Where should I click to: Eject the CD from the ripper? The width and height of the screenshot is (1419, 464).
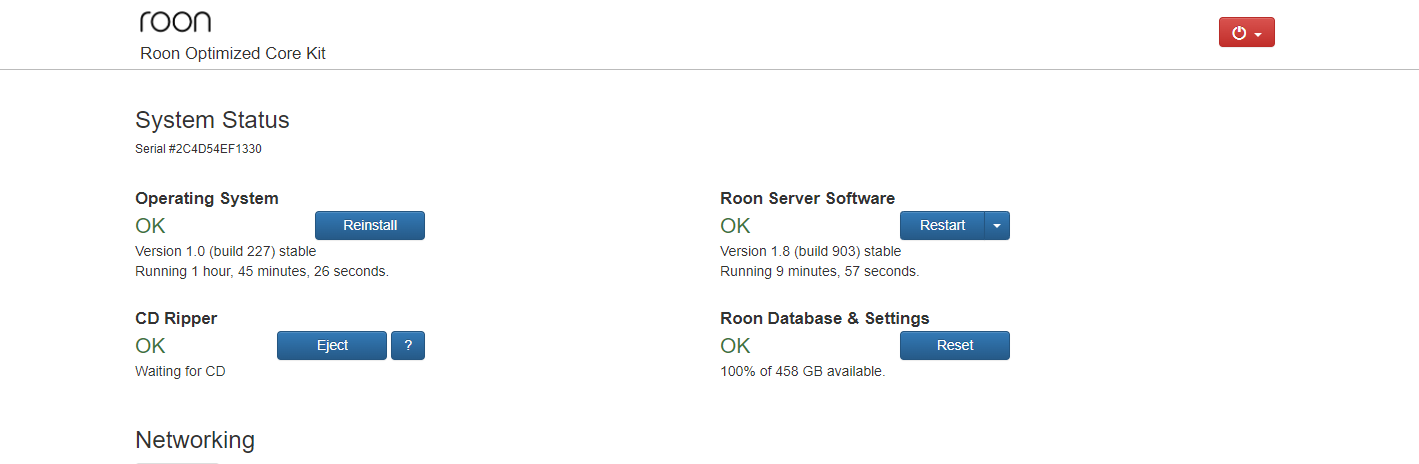(x=332, y=345)
